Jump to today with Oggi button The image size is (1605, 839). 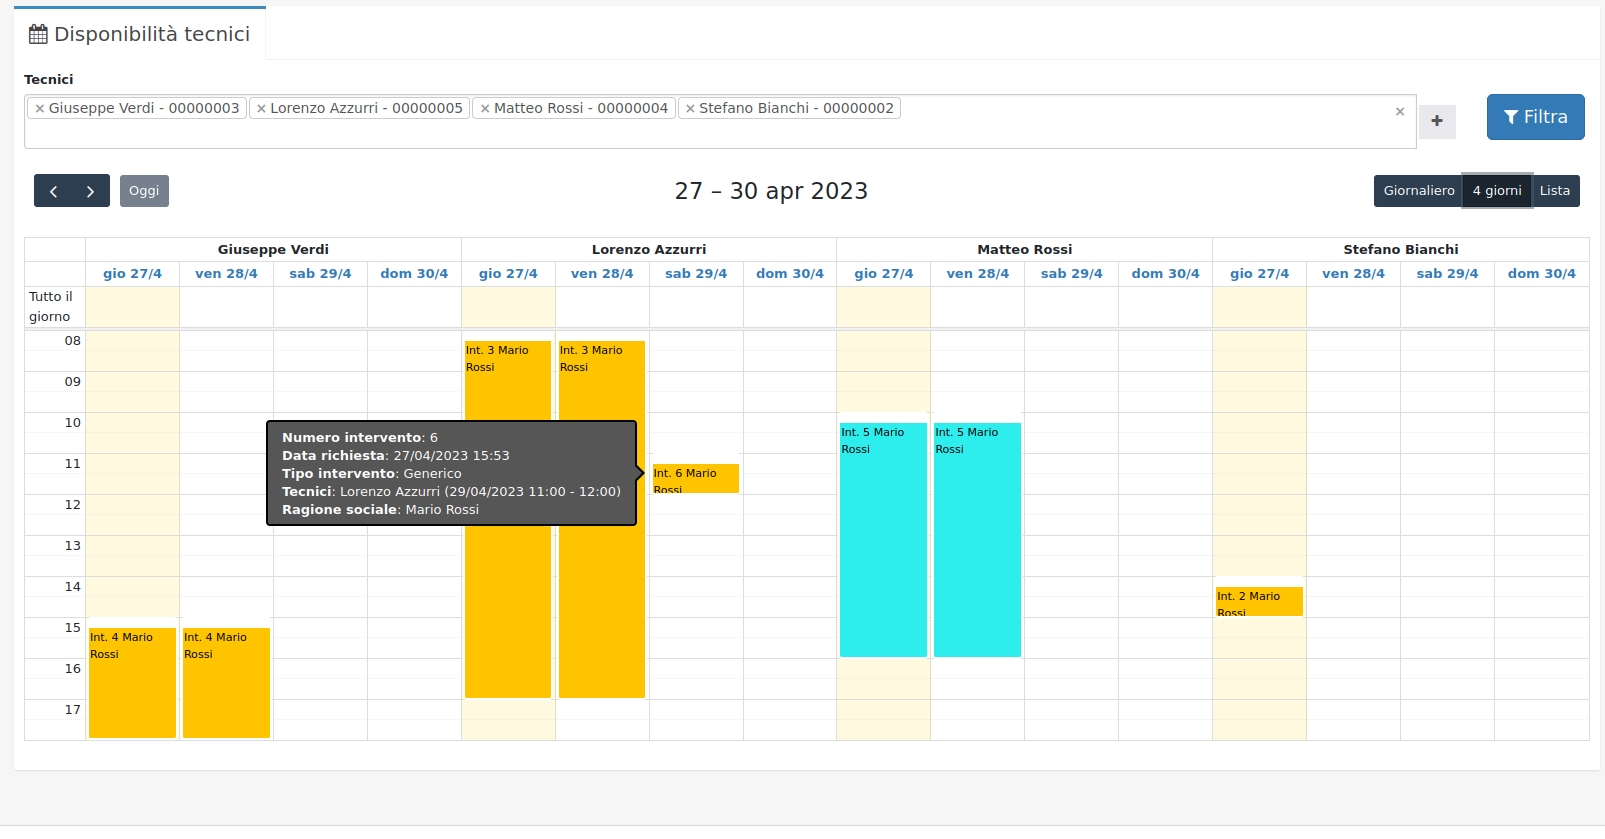click(x=144, y=191)
